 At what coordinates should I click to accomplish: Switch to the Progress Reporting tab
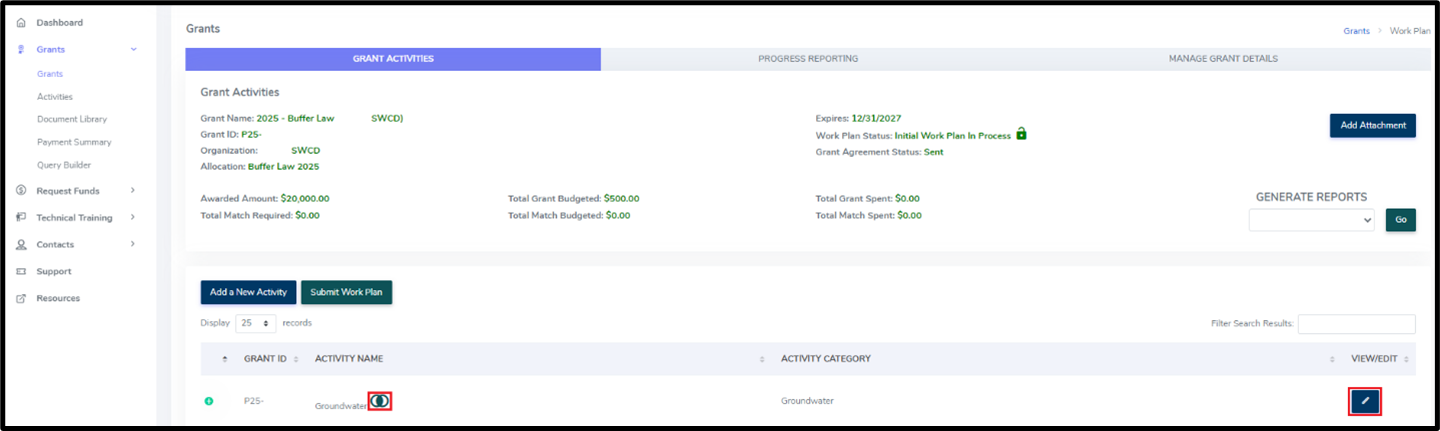point(807,59)
